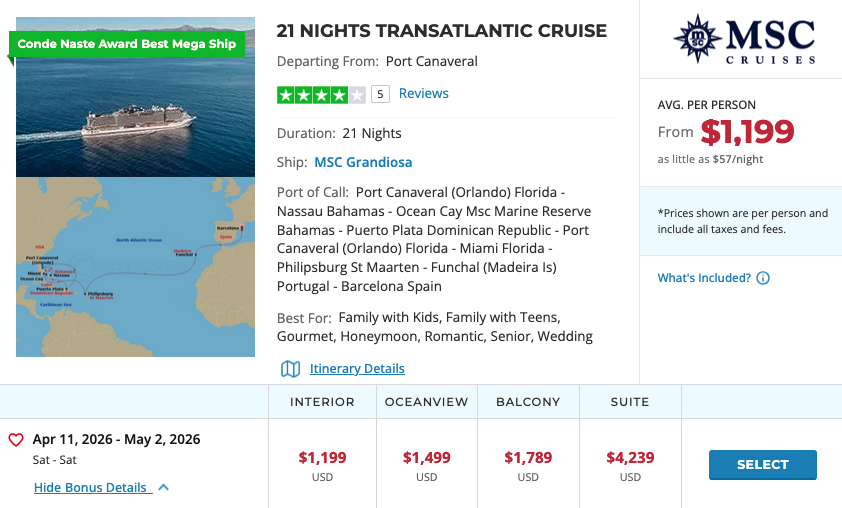Viewport: 842px width, 508px height.
Task: Open the MSC Grandiosa ship link
Action: (363, 162)
